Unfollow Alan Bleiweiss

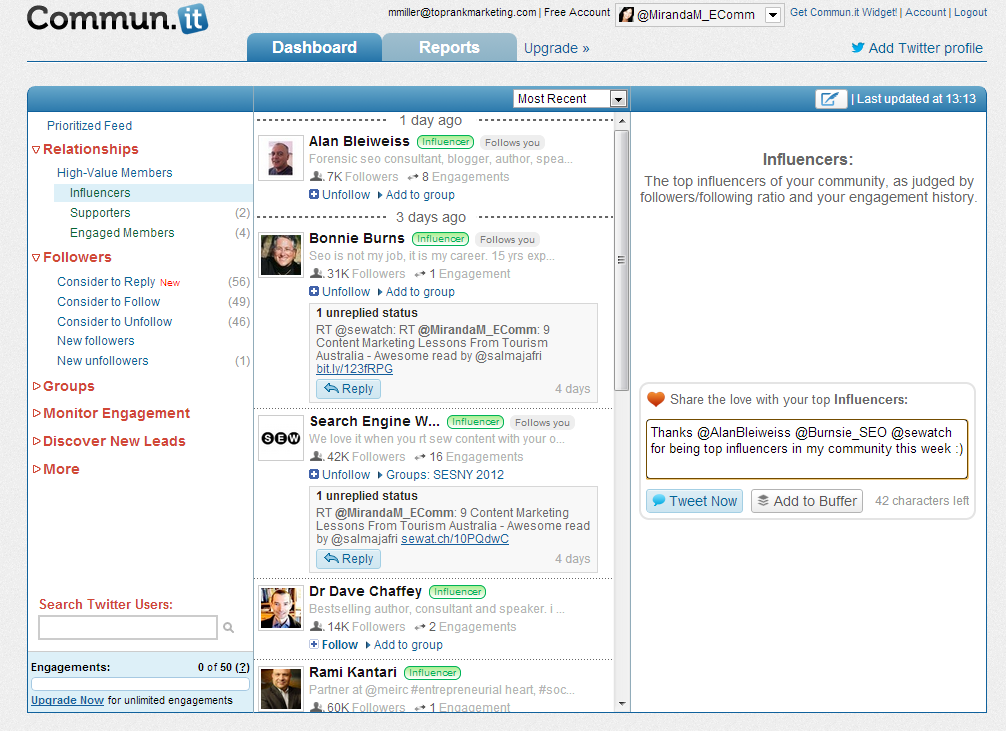pyautogui.click(x=340, y=194)
